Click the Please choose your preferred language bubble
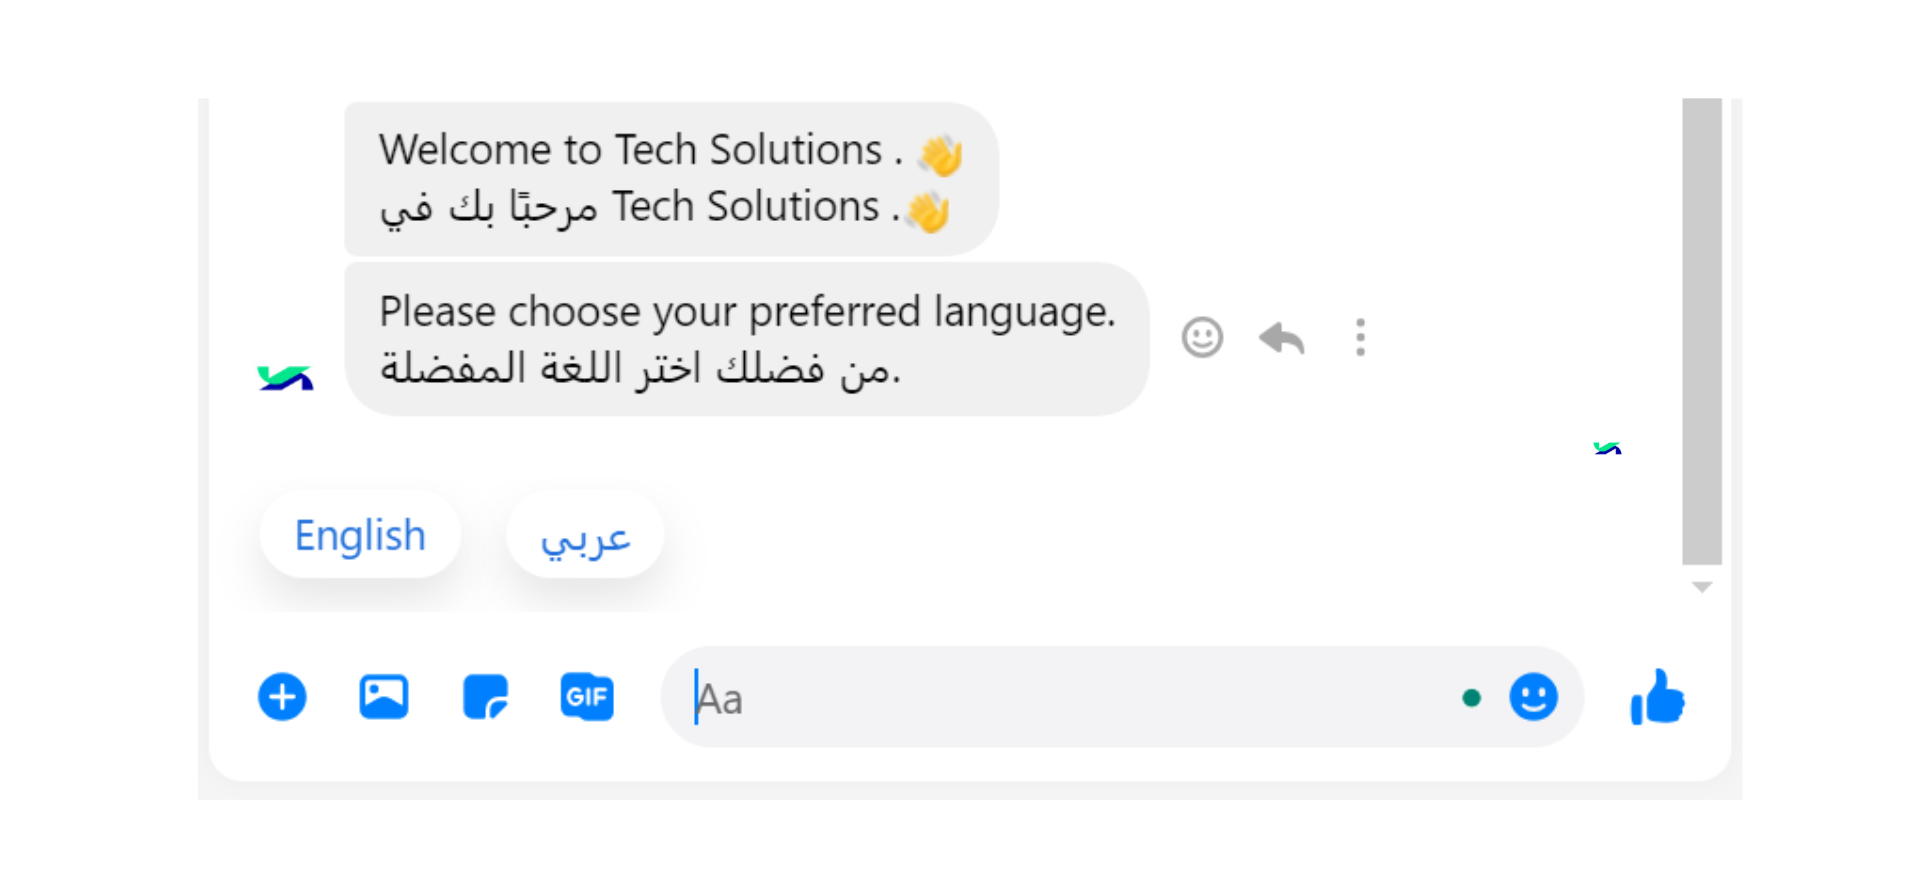This screenshot has width=1920, height=889. coord(746,339)
